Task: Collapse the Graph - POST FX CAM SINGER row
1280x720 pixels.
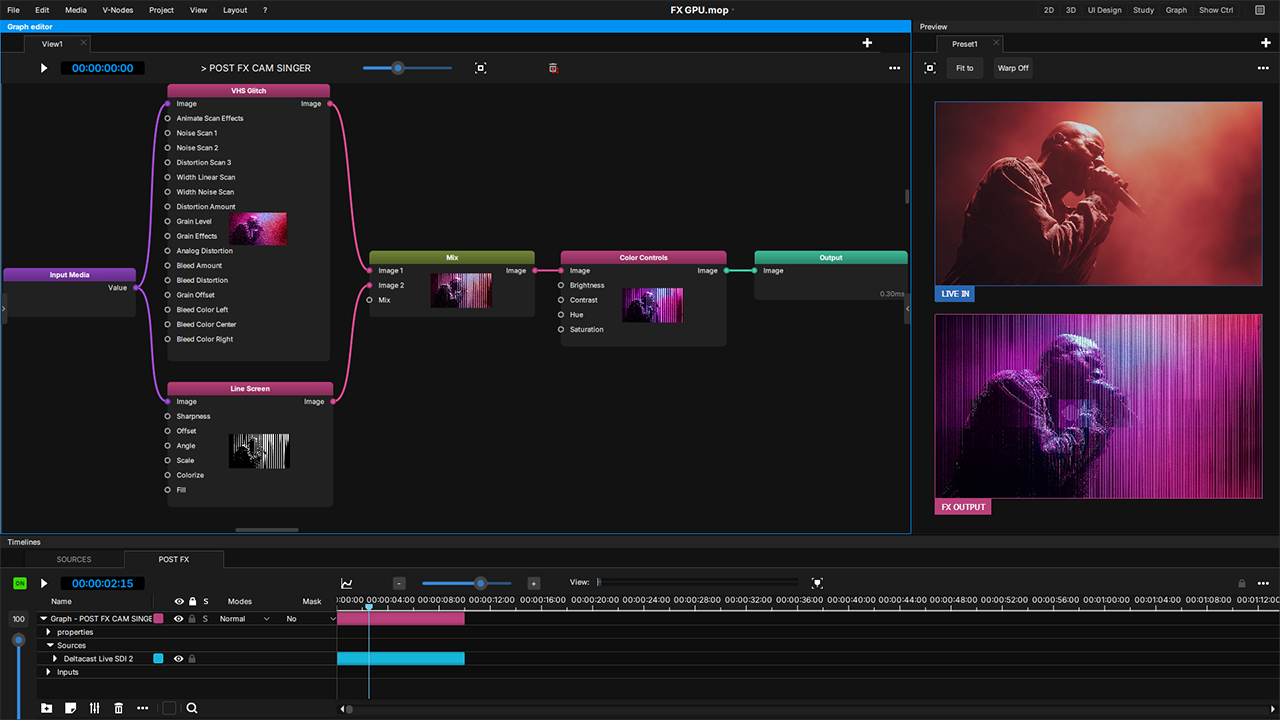Action: click(44, 619)
